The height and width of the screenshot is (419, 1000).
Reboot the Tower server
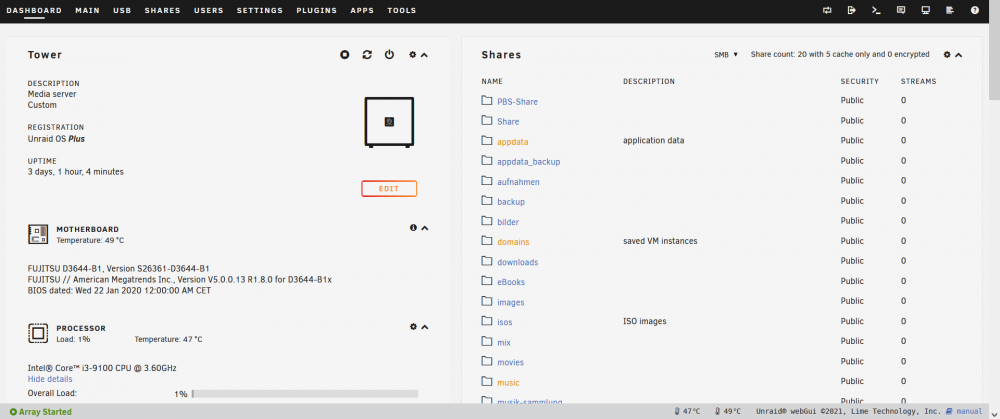coord(367,55)
